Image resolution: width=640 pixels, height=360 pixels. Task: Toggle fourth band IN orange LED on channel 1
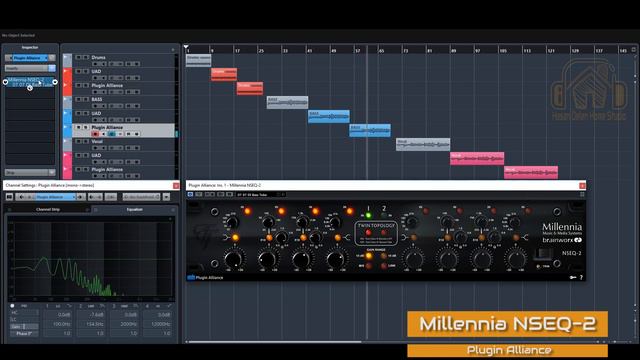tap(349, 211)
